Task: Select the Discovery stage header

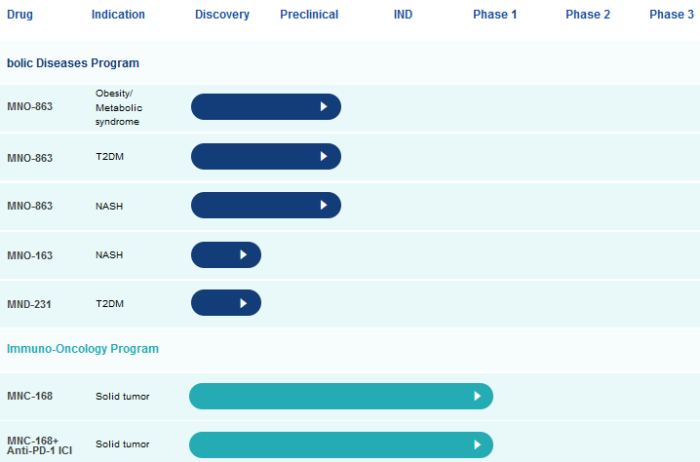Action: click(x=222, y=15)
